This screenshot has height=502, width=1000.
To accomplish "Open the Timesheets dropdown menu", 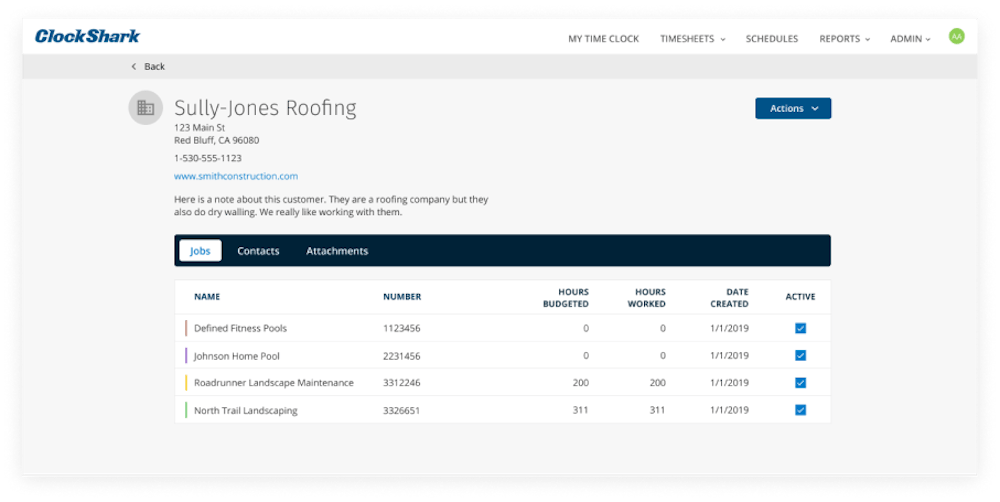I will point(692,39).
